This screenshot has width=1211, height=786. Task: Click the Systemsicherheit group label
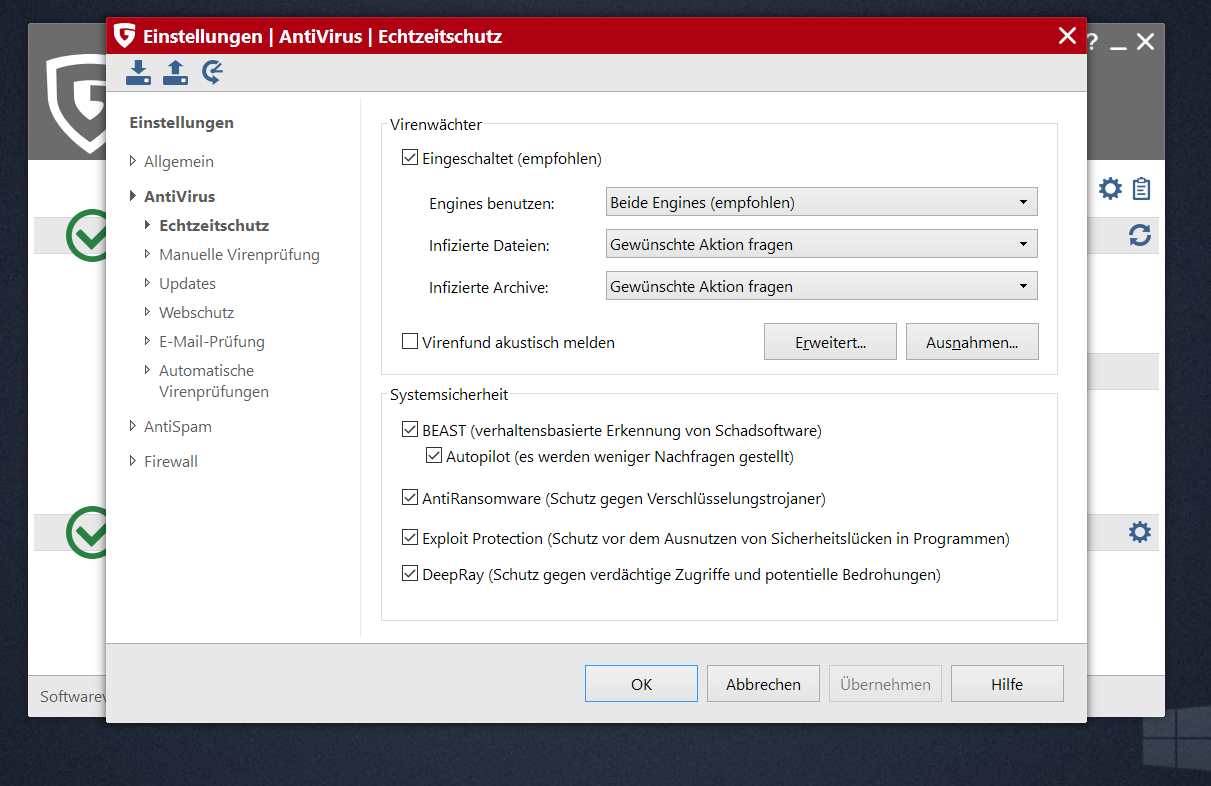pyautogui.click(x=449, y=395)
